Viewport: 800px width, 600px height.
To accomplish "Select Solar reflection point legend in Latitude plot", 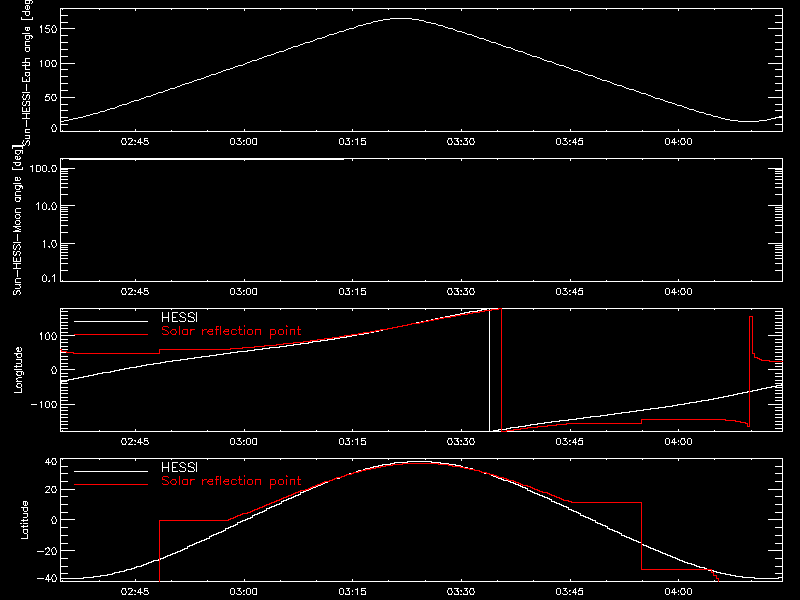I will click(x=231, y=481).
